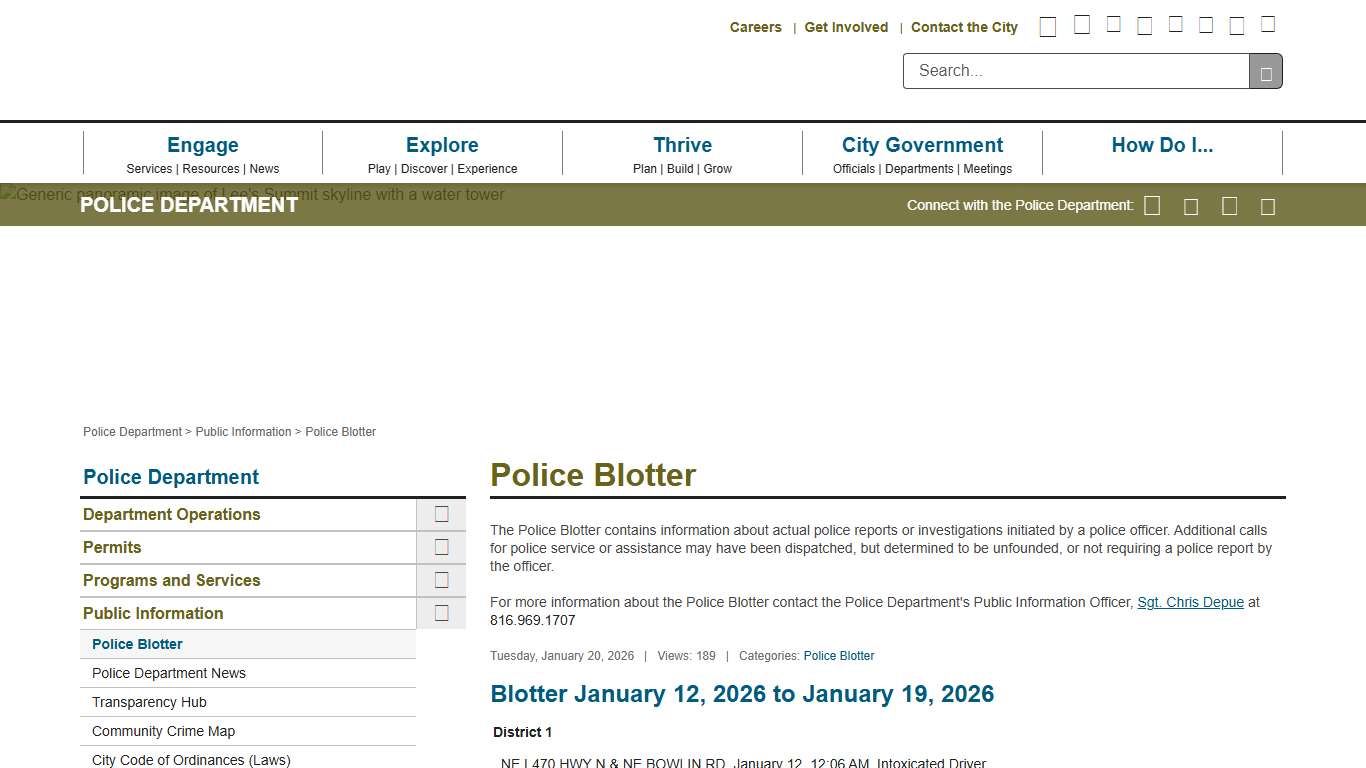
Task: Click inside the Search input field
Action: tap(1075, 71)
